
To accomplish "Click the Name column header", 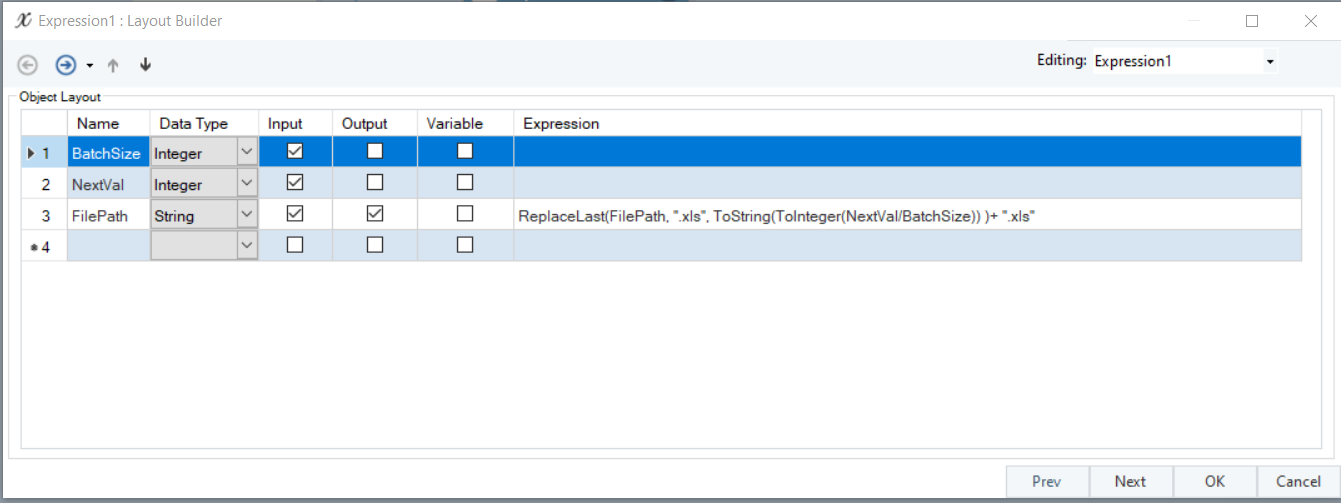I will 98,124.
